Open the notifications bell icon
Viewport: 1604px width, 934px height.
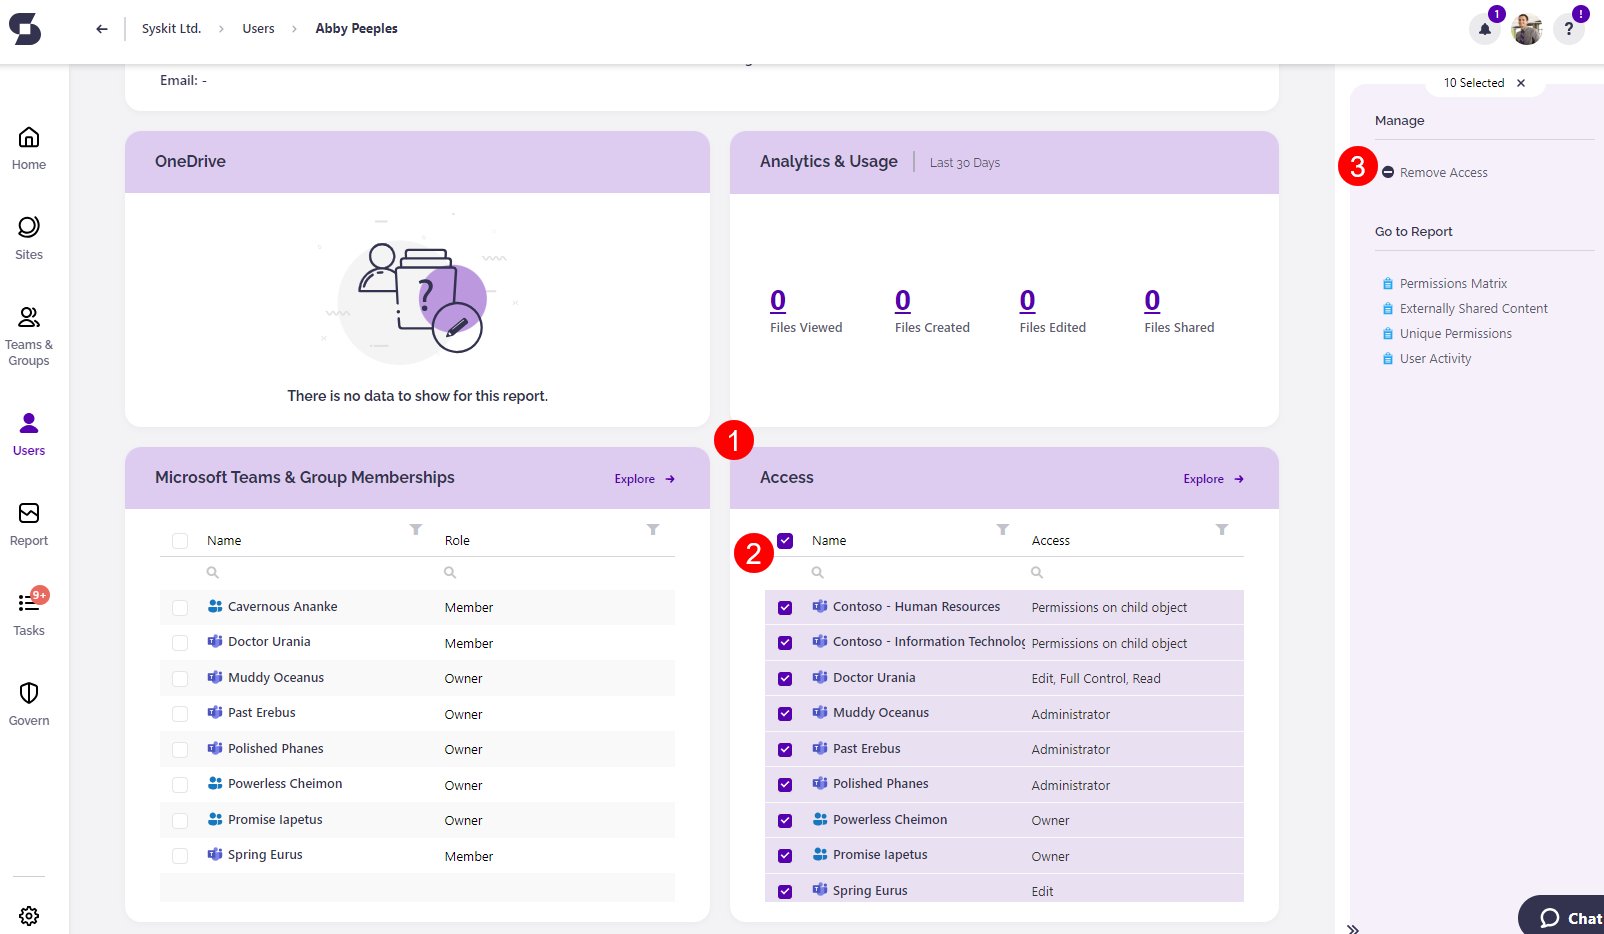[1485, 29]
